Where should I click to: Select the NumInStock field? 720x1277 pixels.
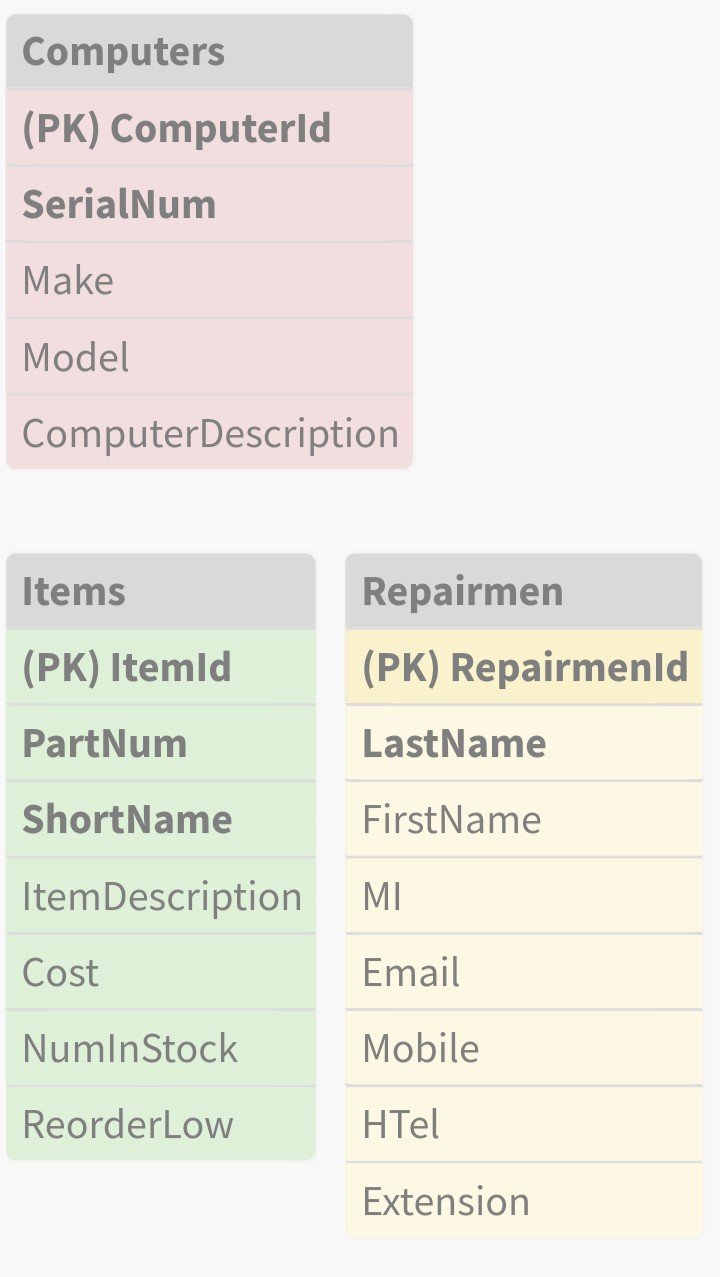161,1048
